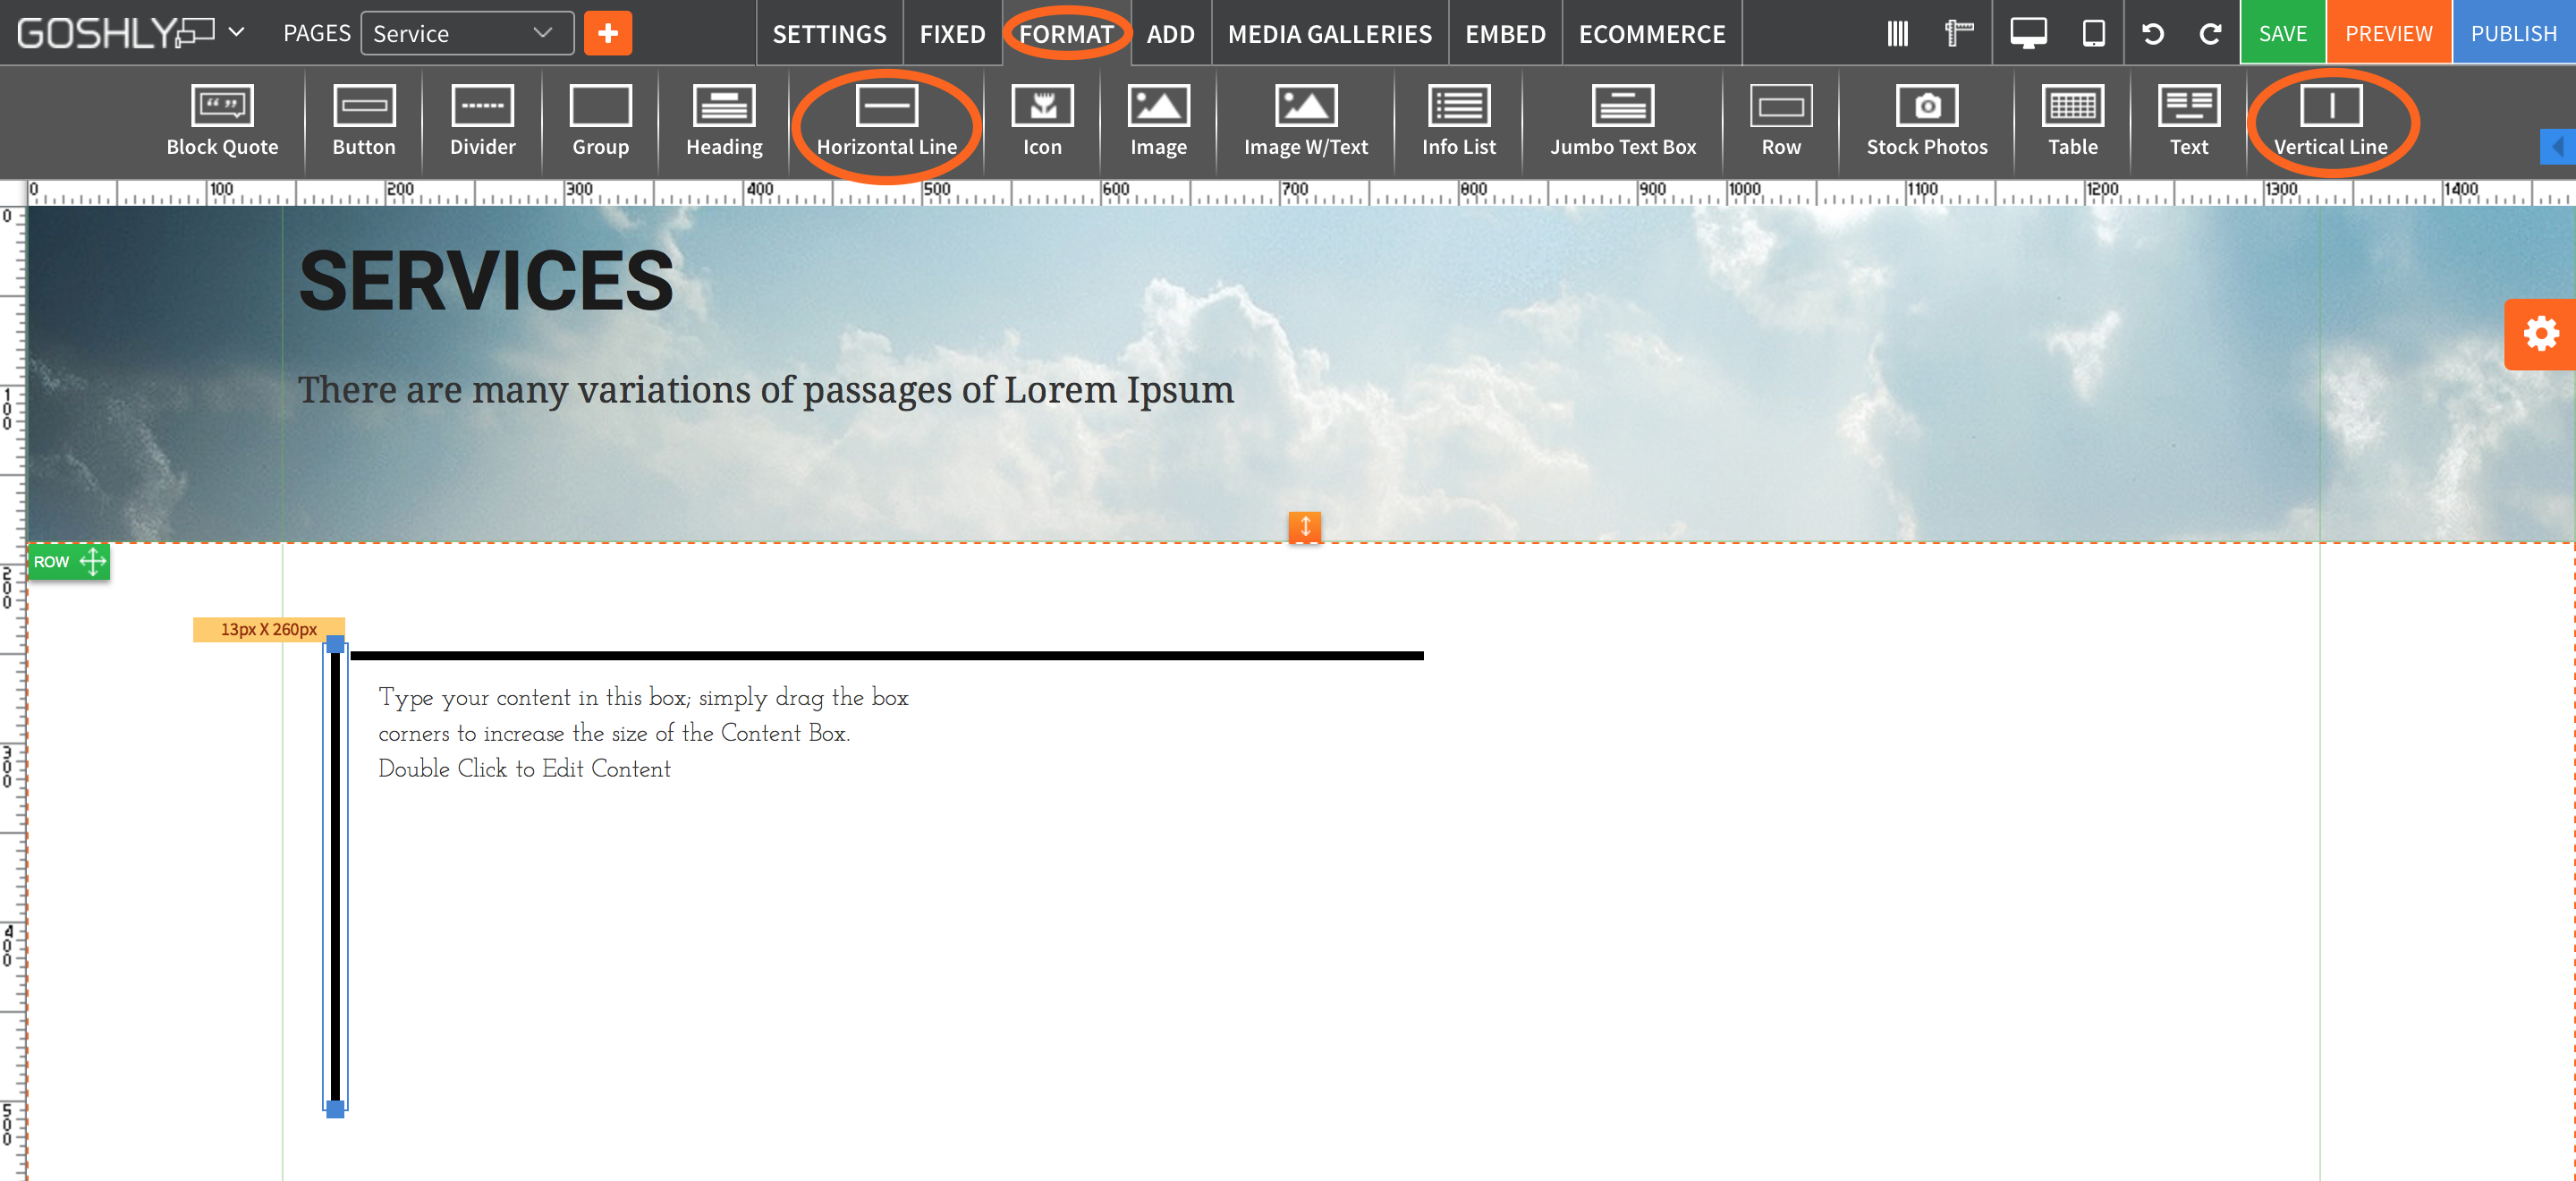Screen dimensions: 2576x1181
Task: Toggle the ruler display icon
Action: tap(1958, 33)
